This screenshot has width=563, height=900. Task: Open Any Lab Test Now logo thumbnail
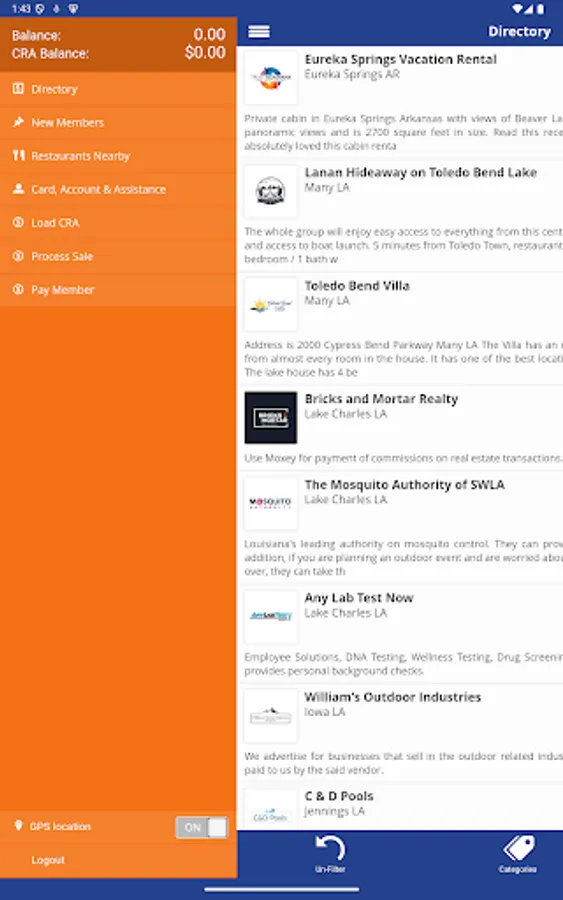[271, 616]
